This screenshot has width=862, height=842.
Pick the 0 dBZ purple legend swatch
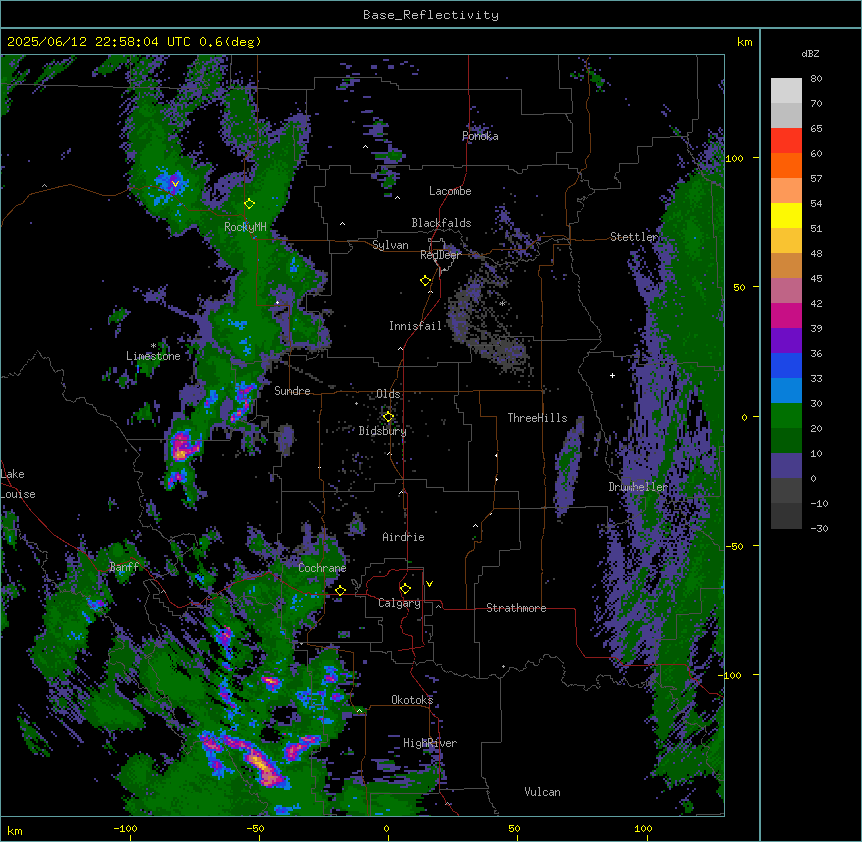pos(786,466)
